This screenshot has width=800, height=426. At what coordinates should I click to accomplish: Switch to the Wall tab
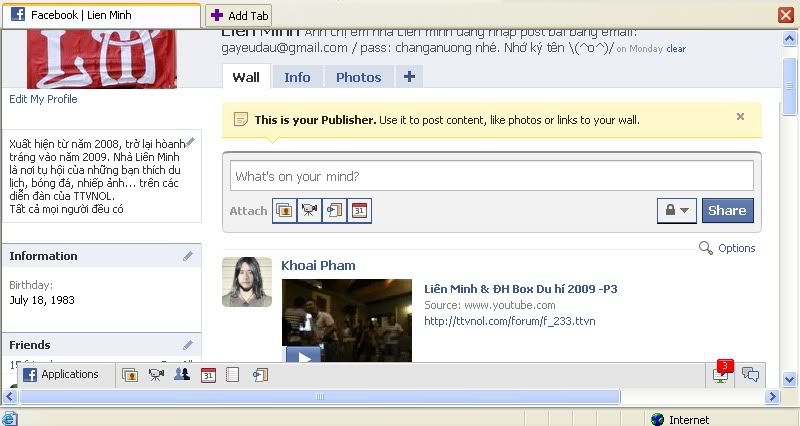pyautogui.click(x=246, y=77)
